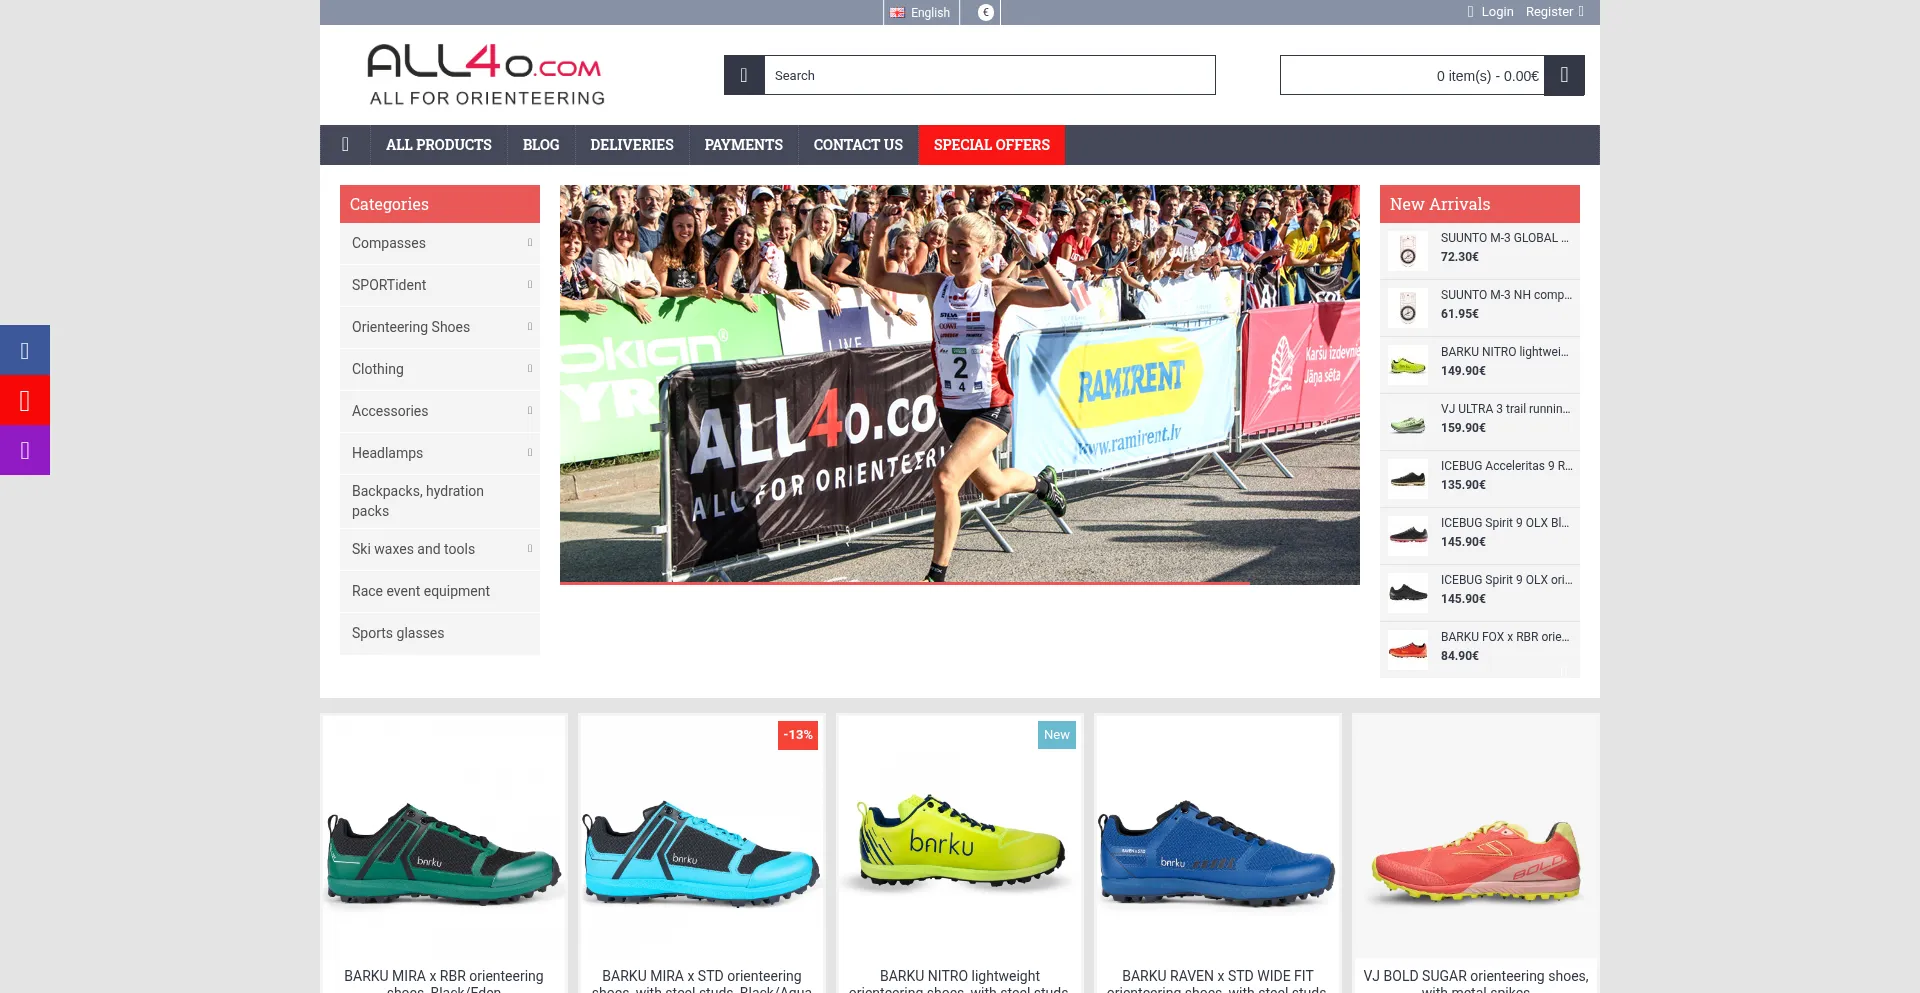
Task: Open Backpacks, hydration packs category
Action: pyautogui.click(x=440, y=501)
